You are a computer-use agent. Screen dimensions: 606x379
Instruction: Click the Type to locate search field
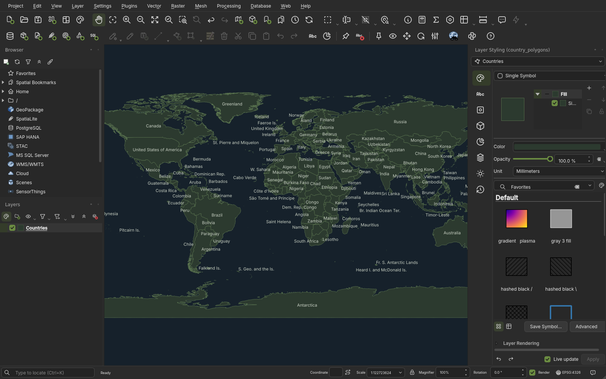coord(48,372)
